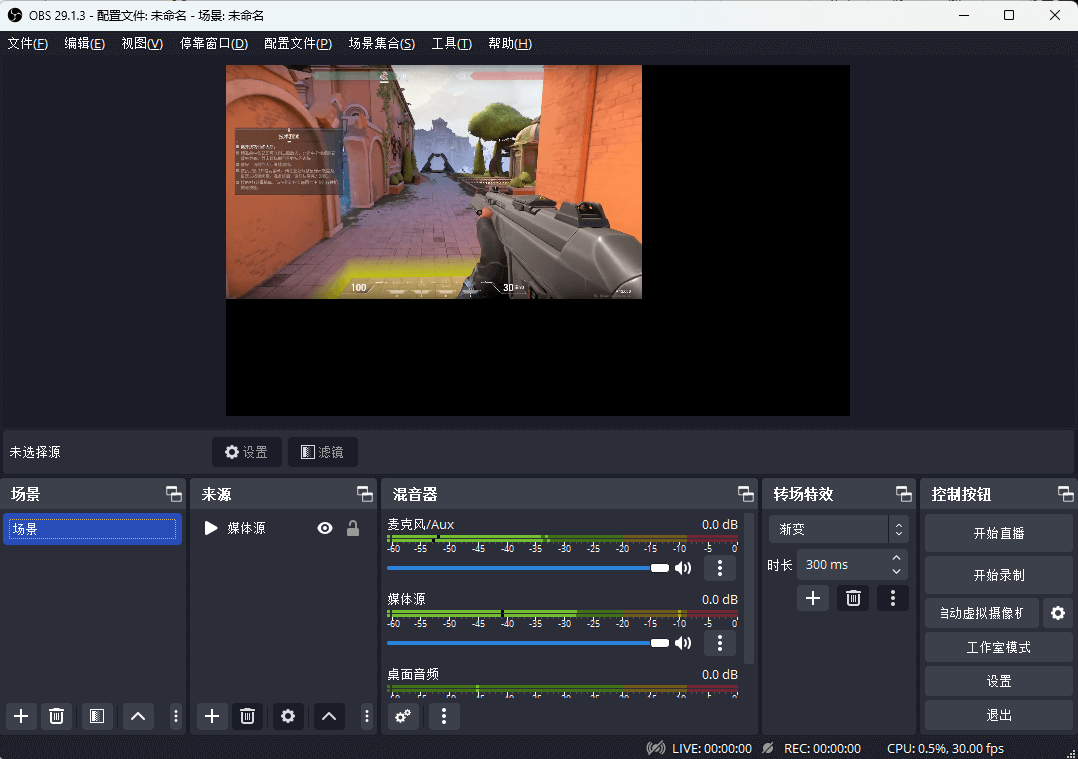The image size is (1078, 759).
Task: Click the 设置 button in source toolbar
Action: tap(247, 452)
